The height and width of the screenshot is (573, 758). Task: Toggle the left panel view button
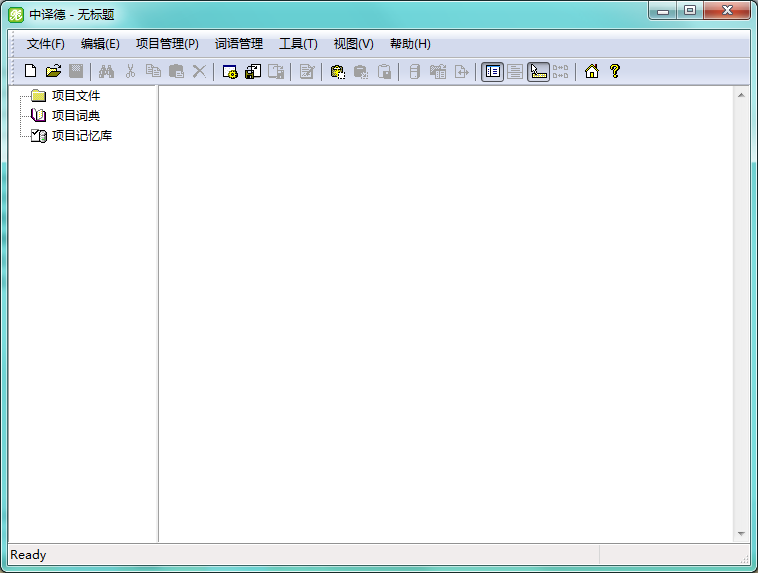pyautogui.click(x=493, y=72)
